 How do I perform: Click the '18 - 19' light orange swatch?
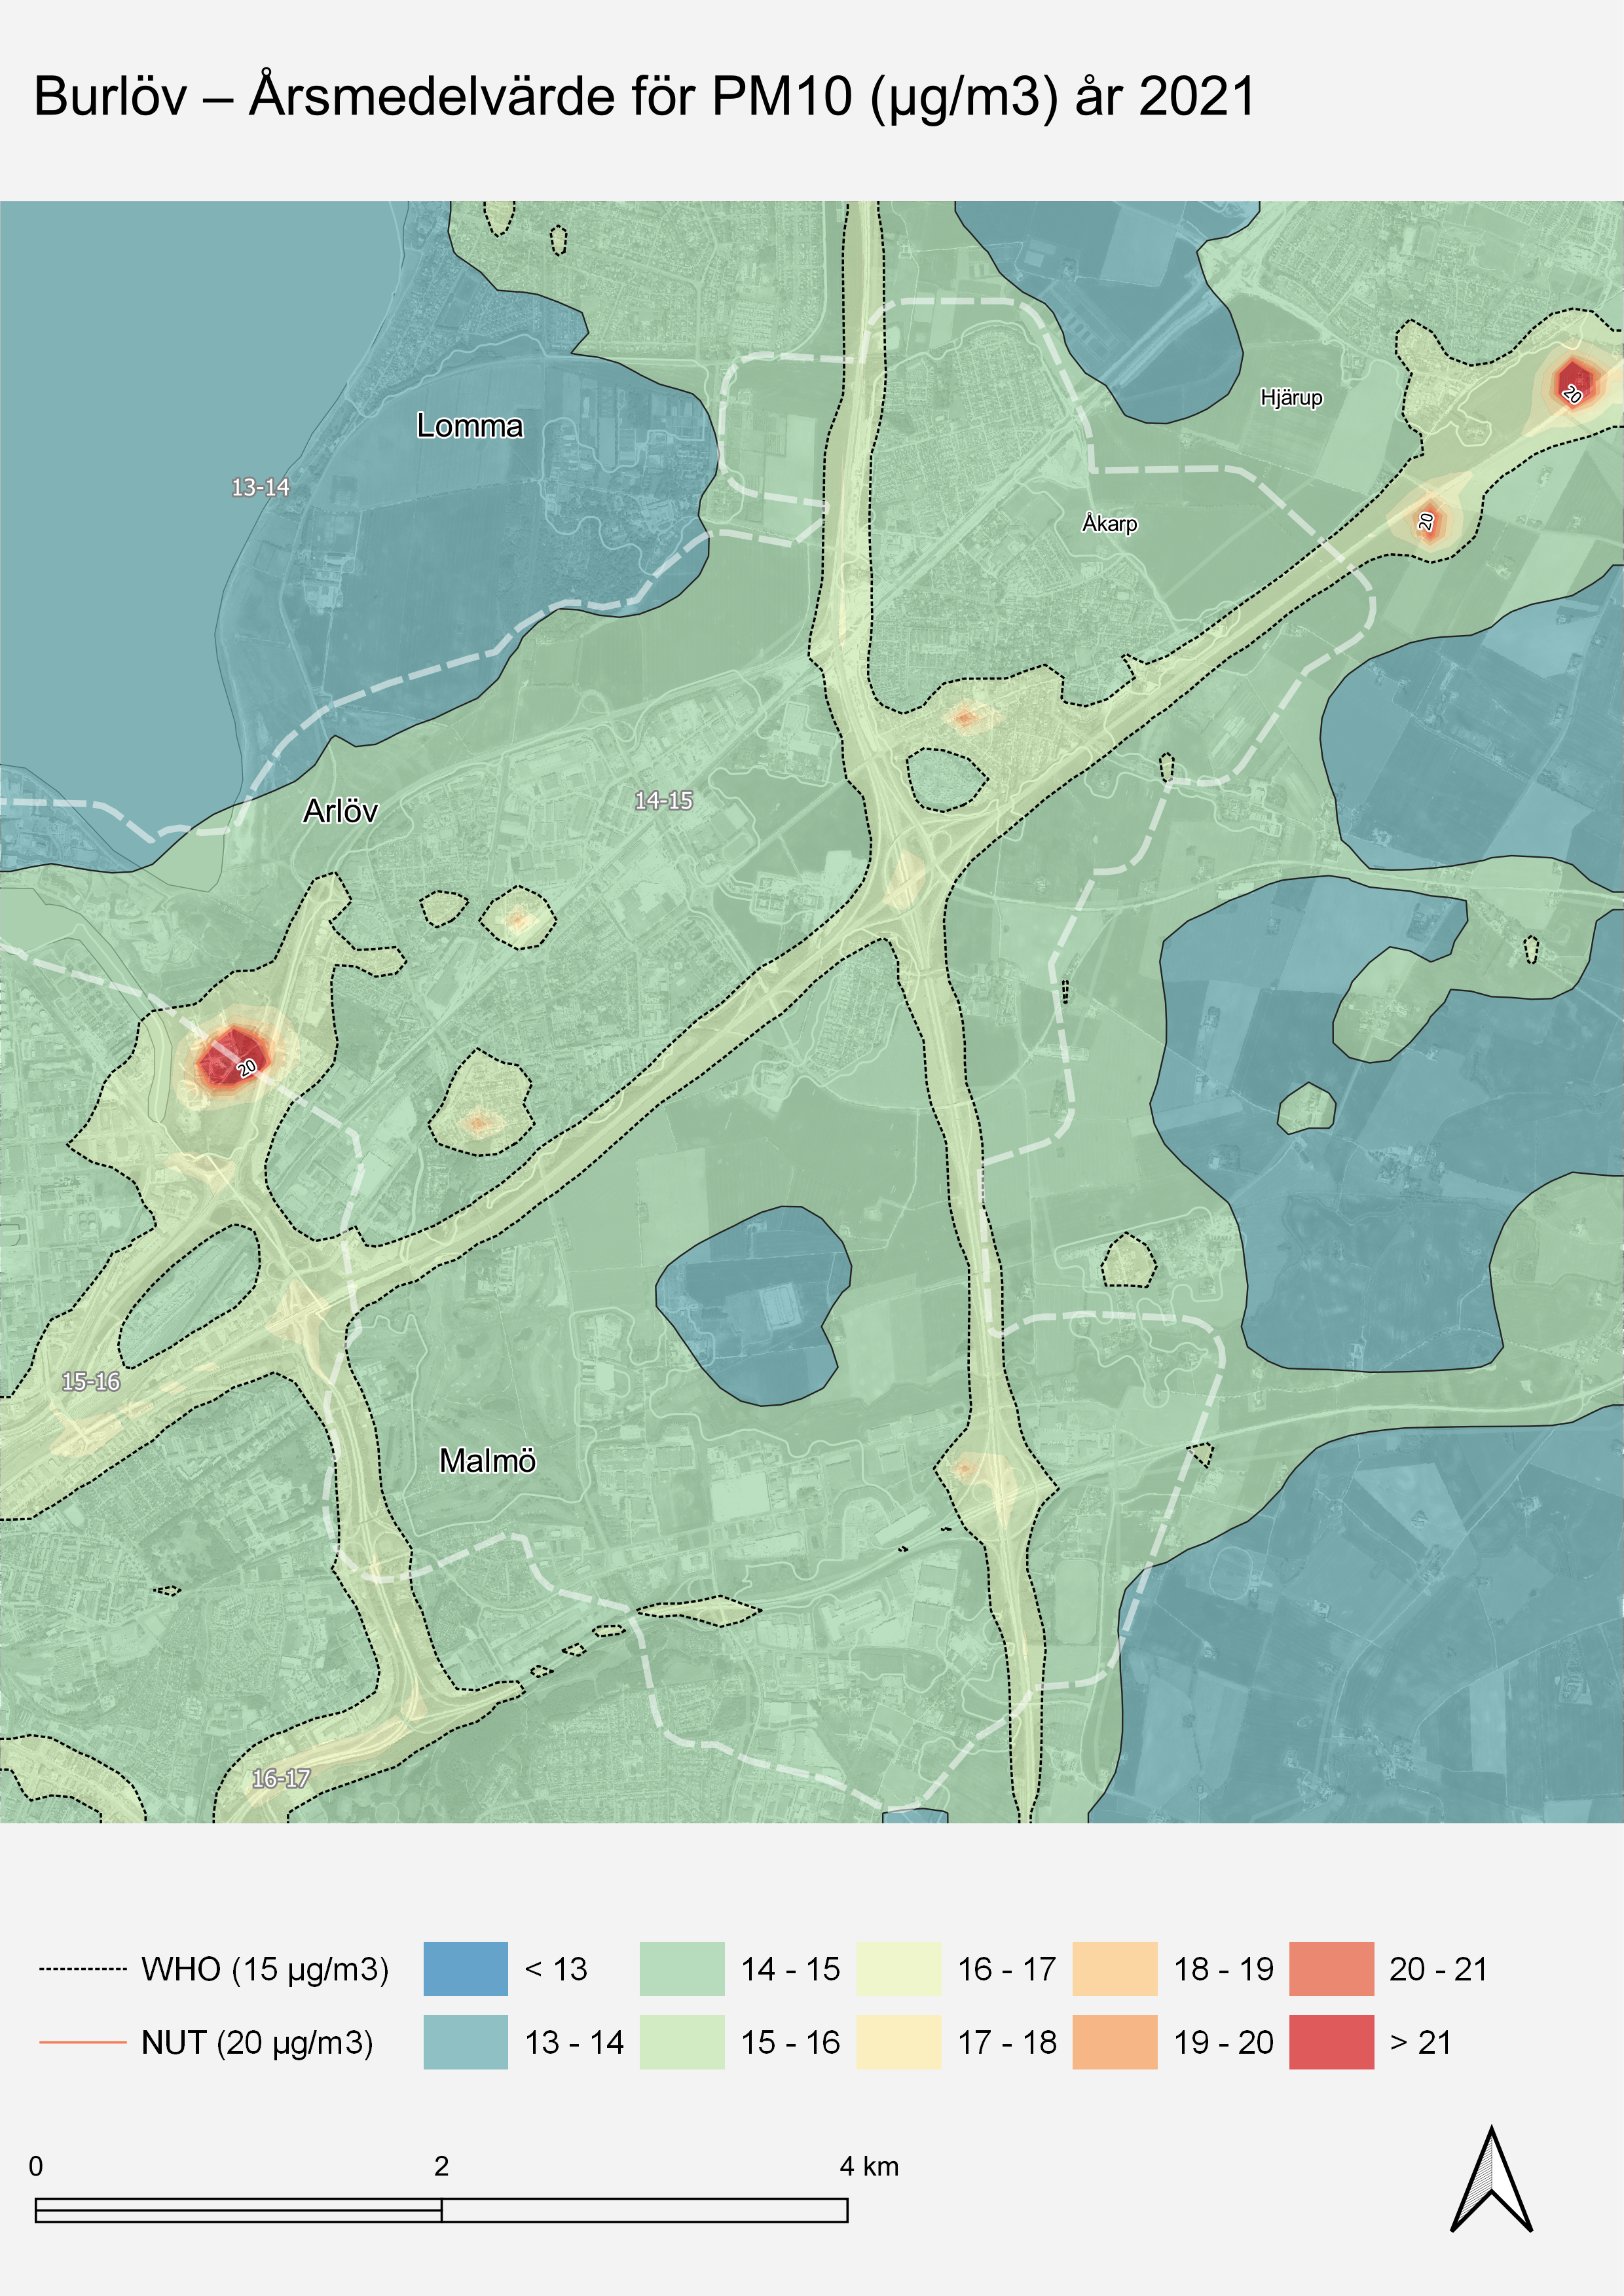[1114, 1969]
